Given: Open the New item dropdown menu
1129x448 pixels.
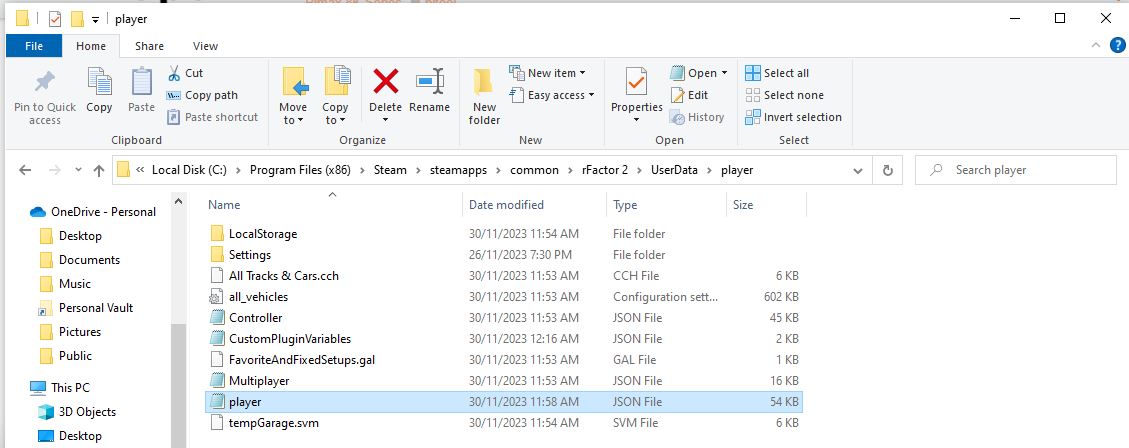Looking at the screenshot, I should coord(547,73).
